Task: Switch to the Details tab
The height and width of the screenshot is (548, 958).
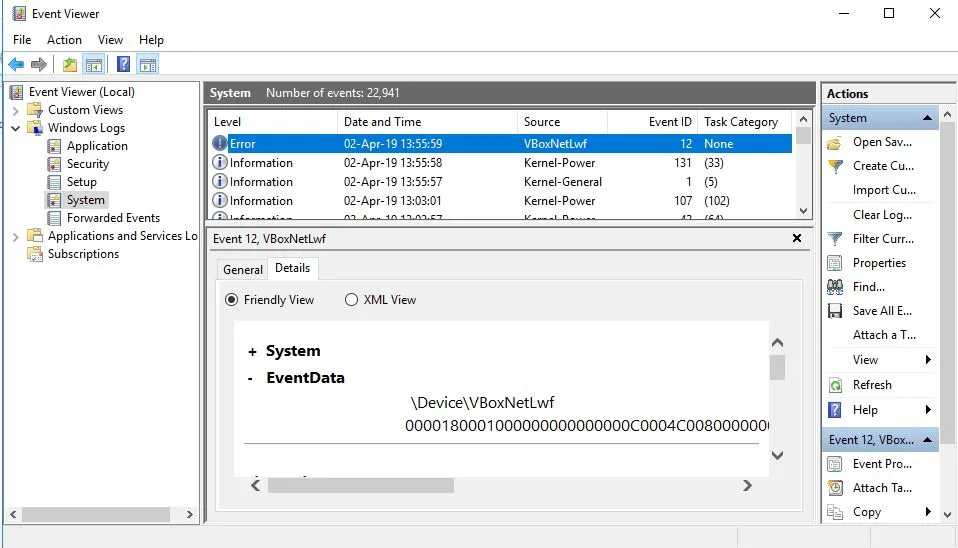Action: (x=293, y=268)
